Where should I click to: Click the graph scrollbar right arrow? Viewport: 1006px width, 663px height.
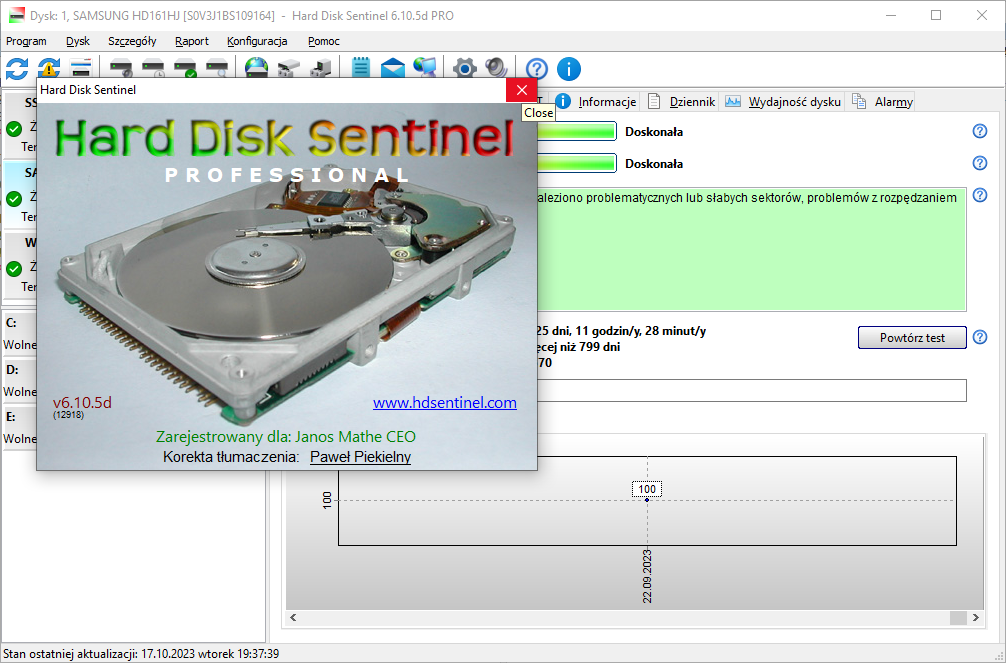[x=976, y=617]
